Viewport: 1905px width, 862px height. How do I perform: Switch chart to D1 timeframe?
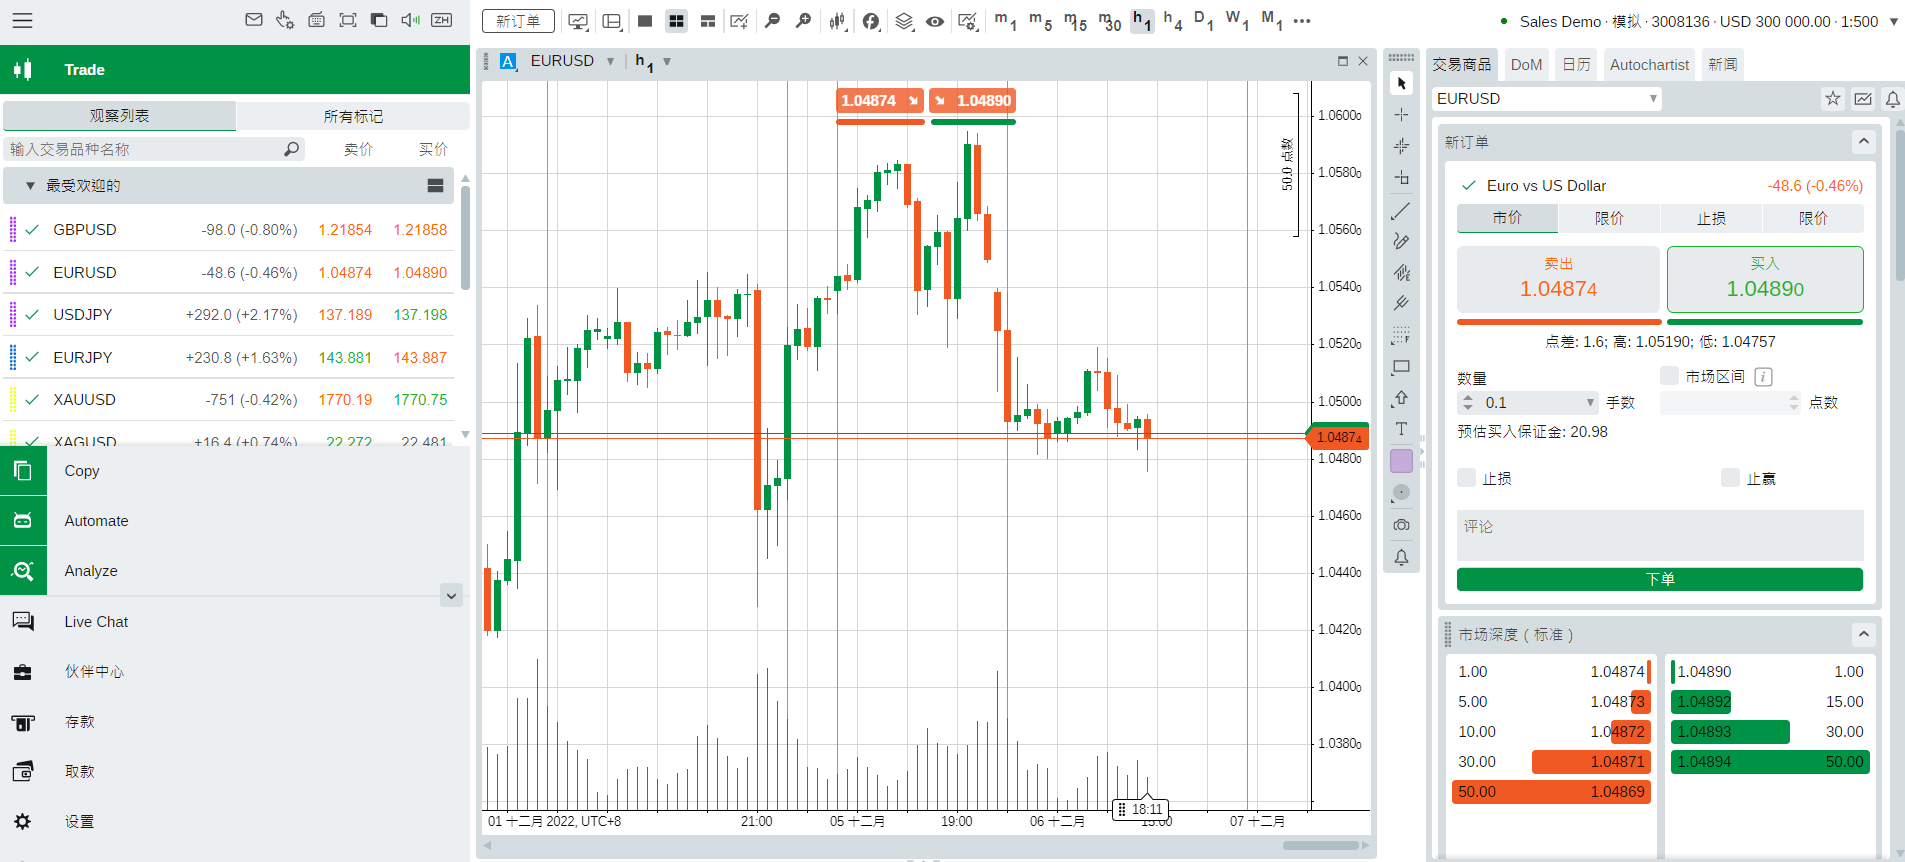click(1203, 21)
